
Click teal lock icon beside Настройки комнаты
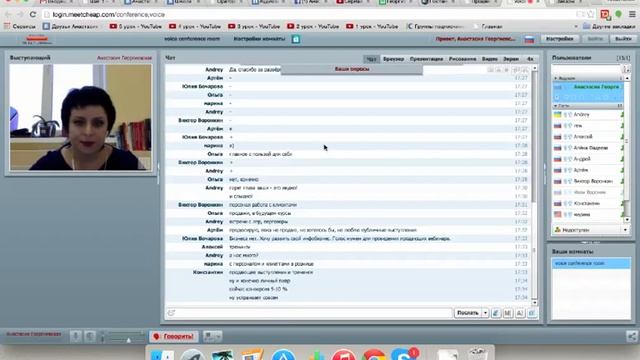click(296, 39)
